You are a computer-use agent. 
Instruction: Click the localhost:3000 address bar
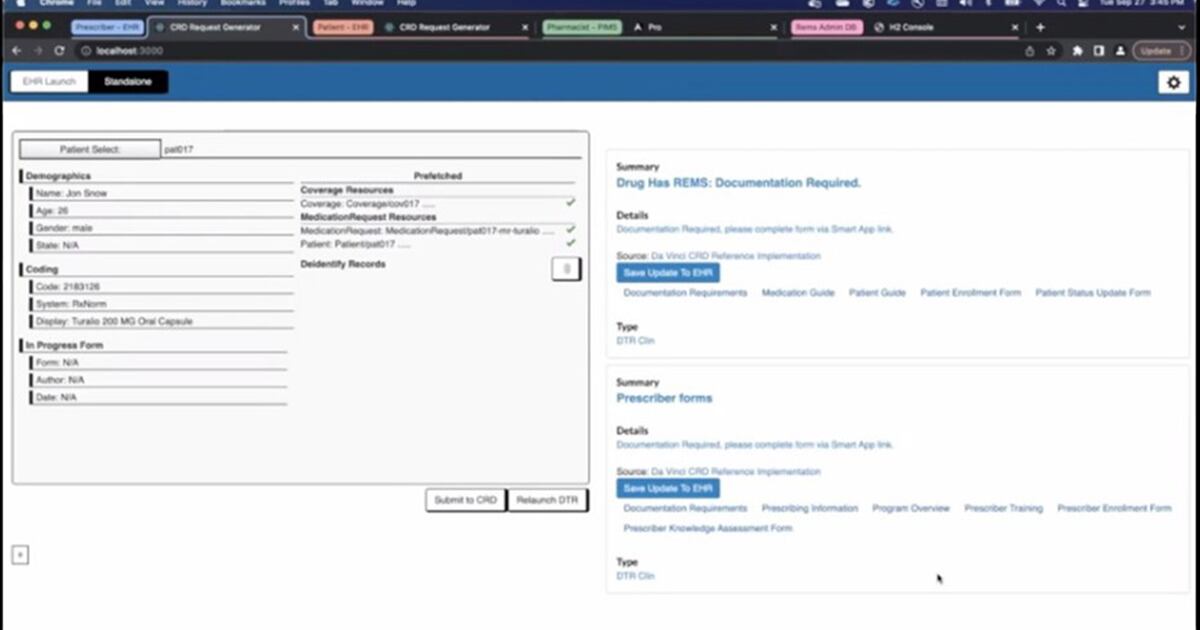550,50
